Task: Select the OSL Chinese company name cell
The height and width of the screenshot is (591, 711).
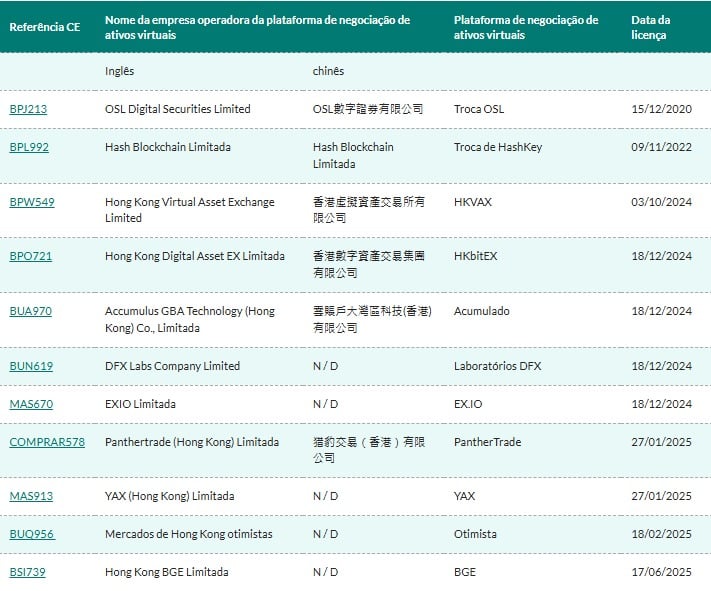Action: (368, 109)
